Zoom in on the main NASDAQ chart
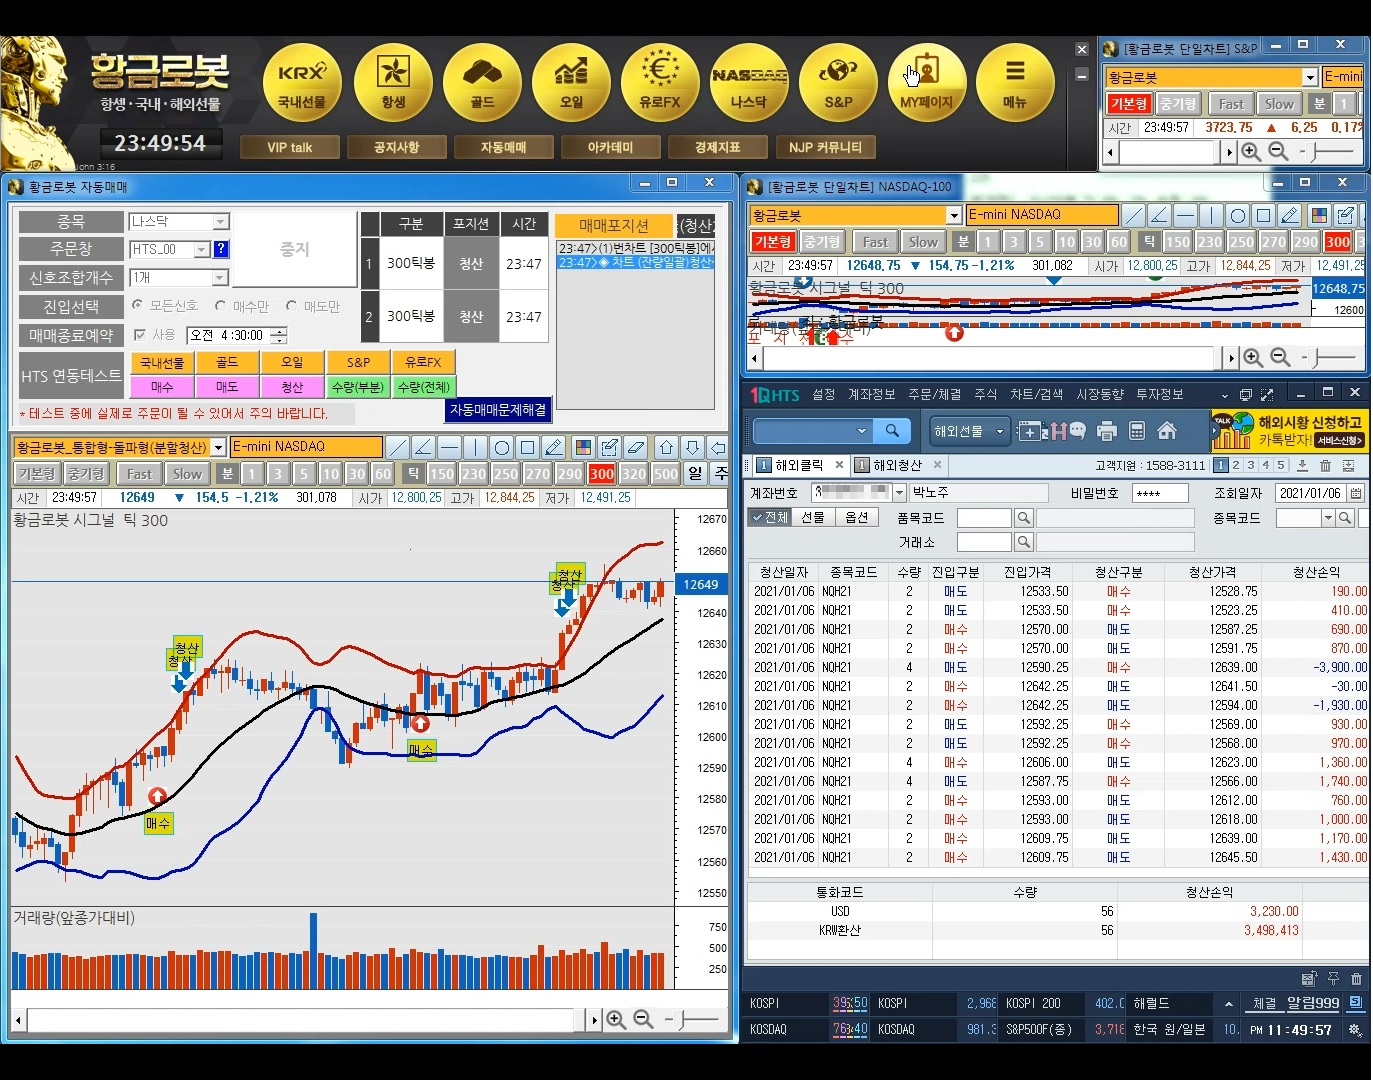 [x=616, y=1019]
